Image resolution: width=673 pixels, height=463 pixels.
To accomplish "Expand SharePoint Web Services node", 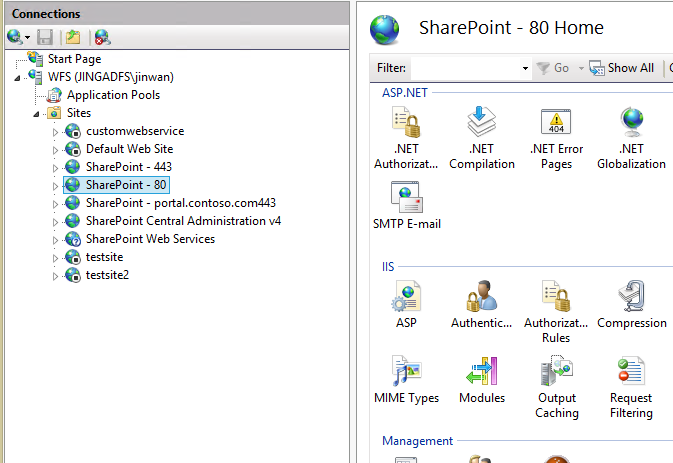I will click(x=55, y=240).
